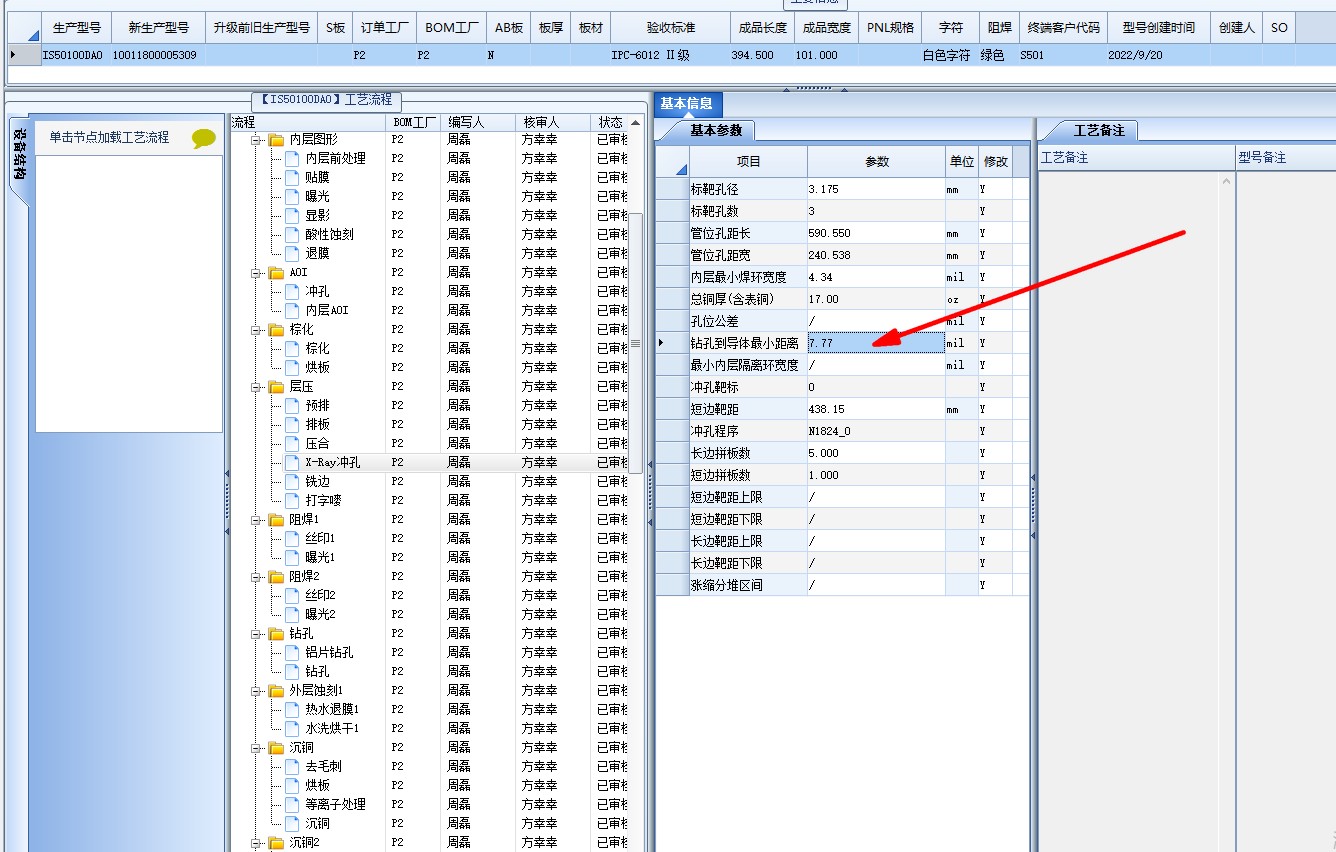Click the folder icon beside AOI

tap(276, 273)
